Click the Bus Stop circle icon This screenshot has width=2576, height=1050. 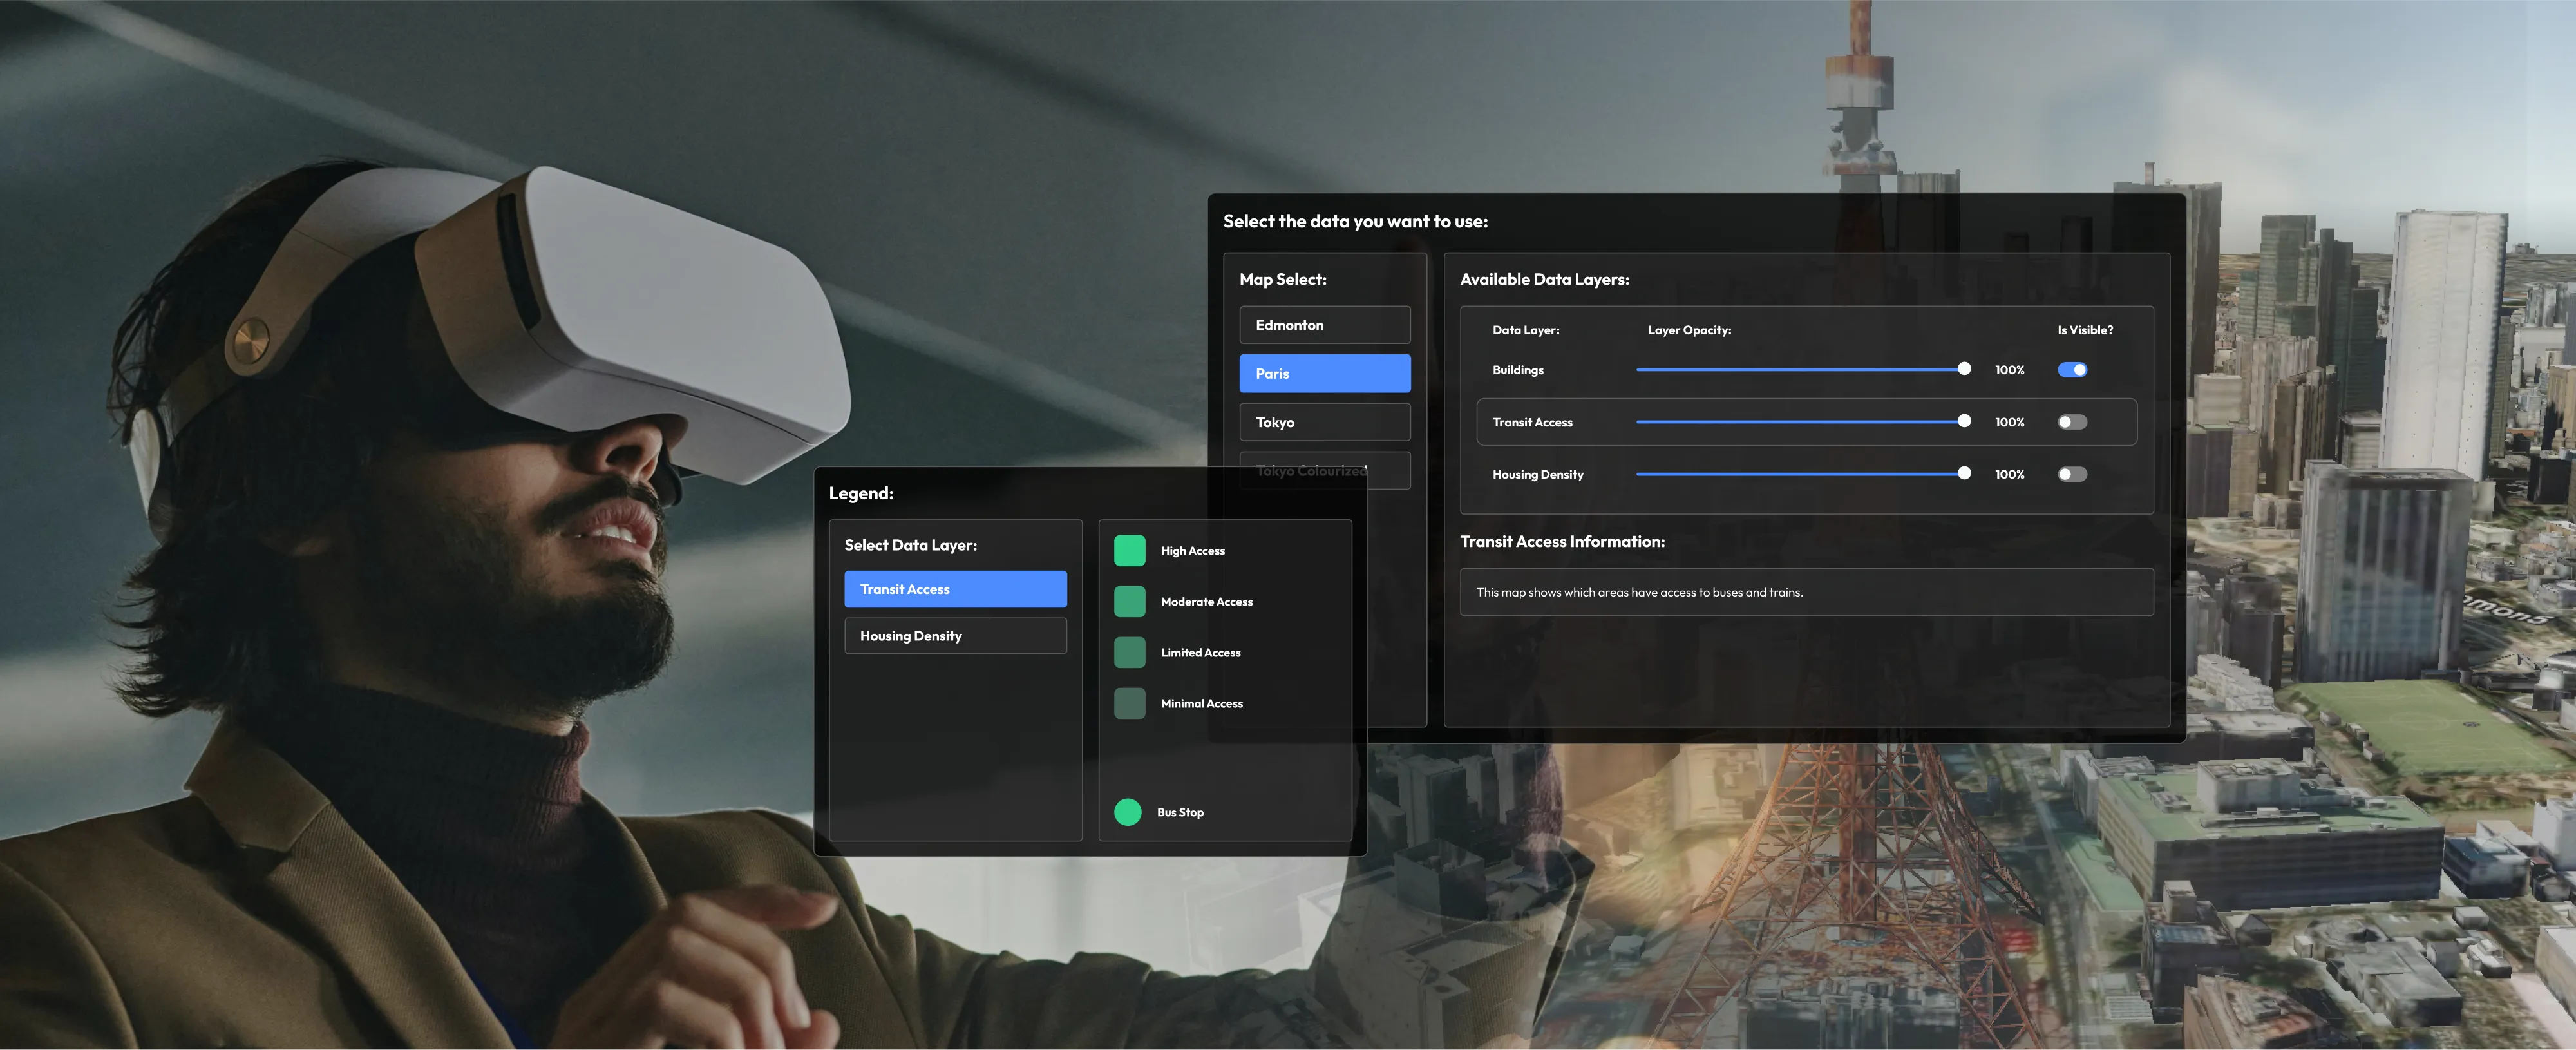(1127, 811)
